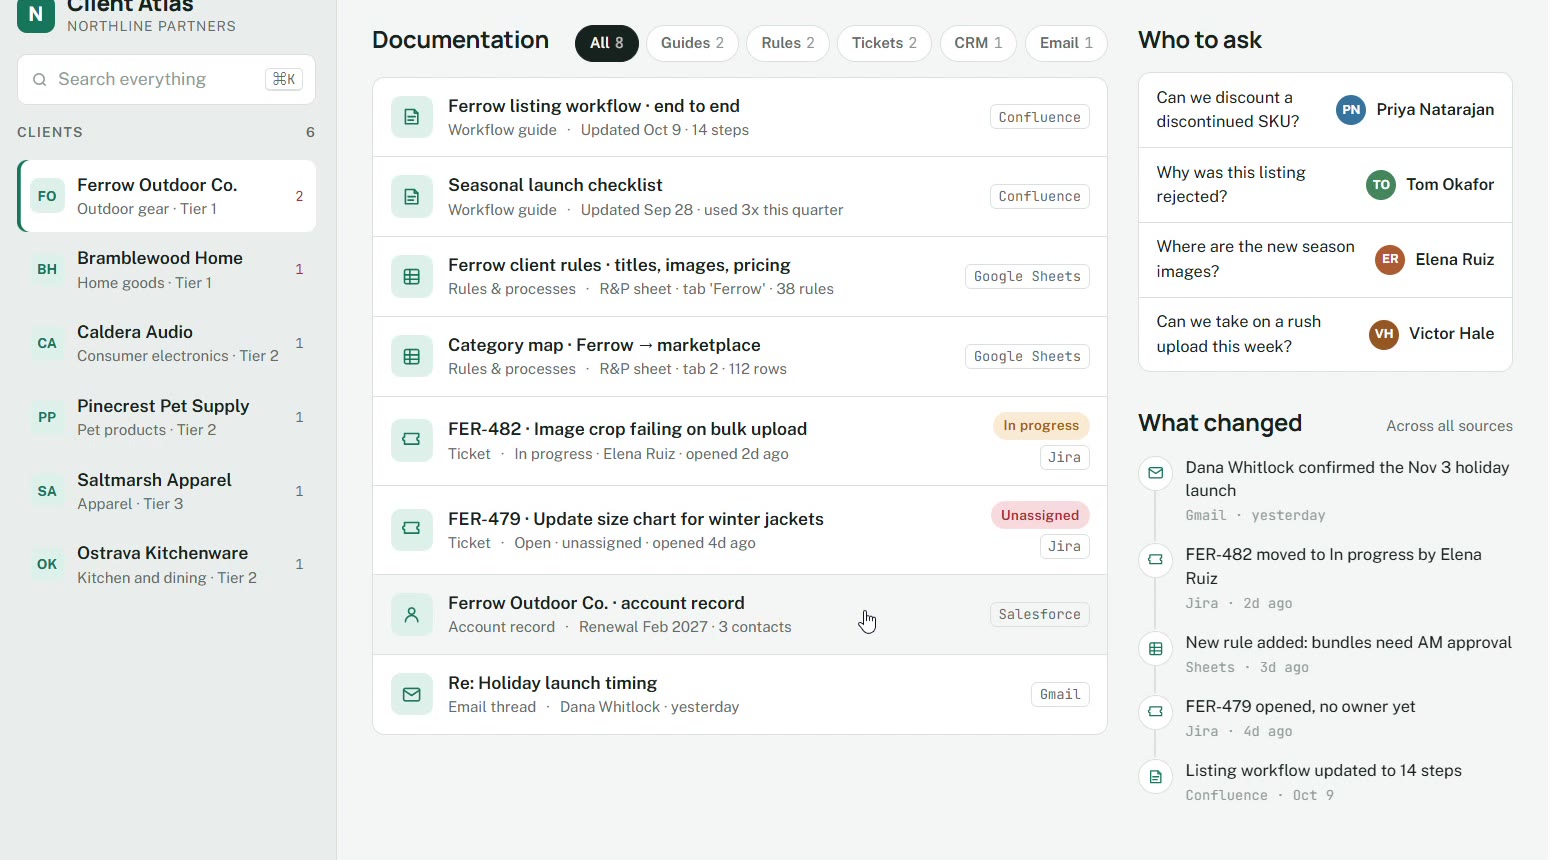Click the Ferrow client rules sheet icon
The image size is (1550, 860).
412,277
